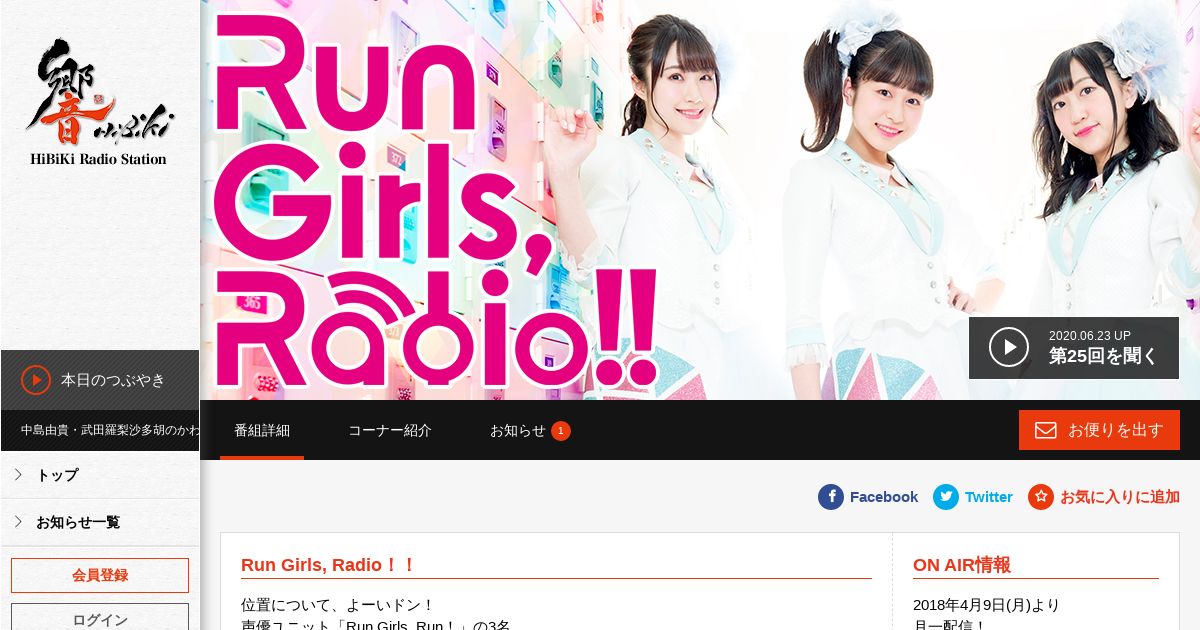Click the scrolling 中島由貴・武田羅梨沙多胡 ticker text
The height and width of the screenshot is (630, 1200).
110,430
